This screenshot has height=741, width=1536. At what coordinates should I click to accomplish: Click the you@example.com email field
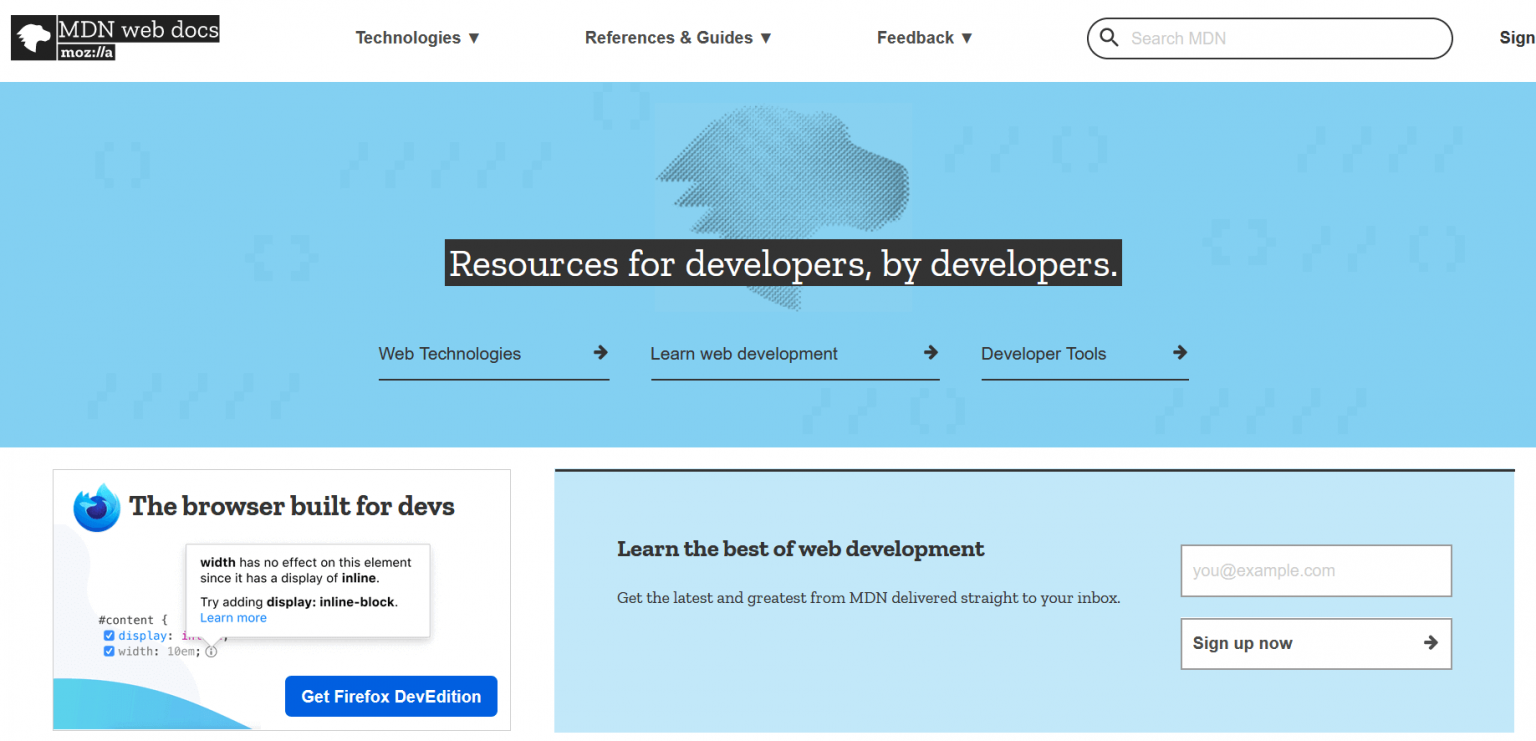coord(1315,571)
